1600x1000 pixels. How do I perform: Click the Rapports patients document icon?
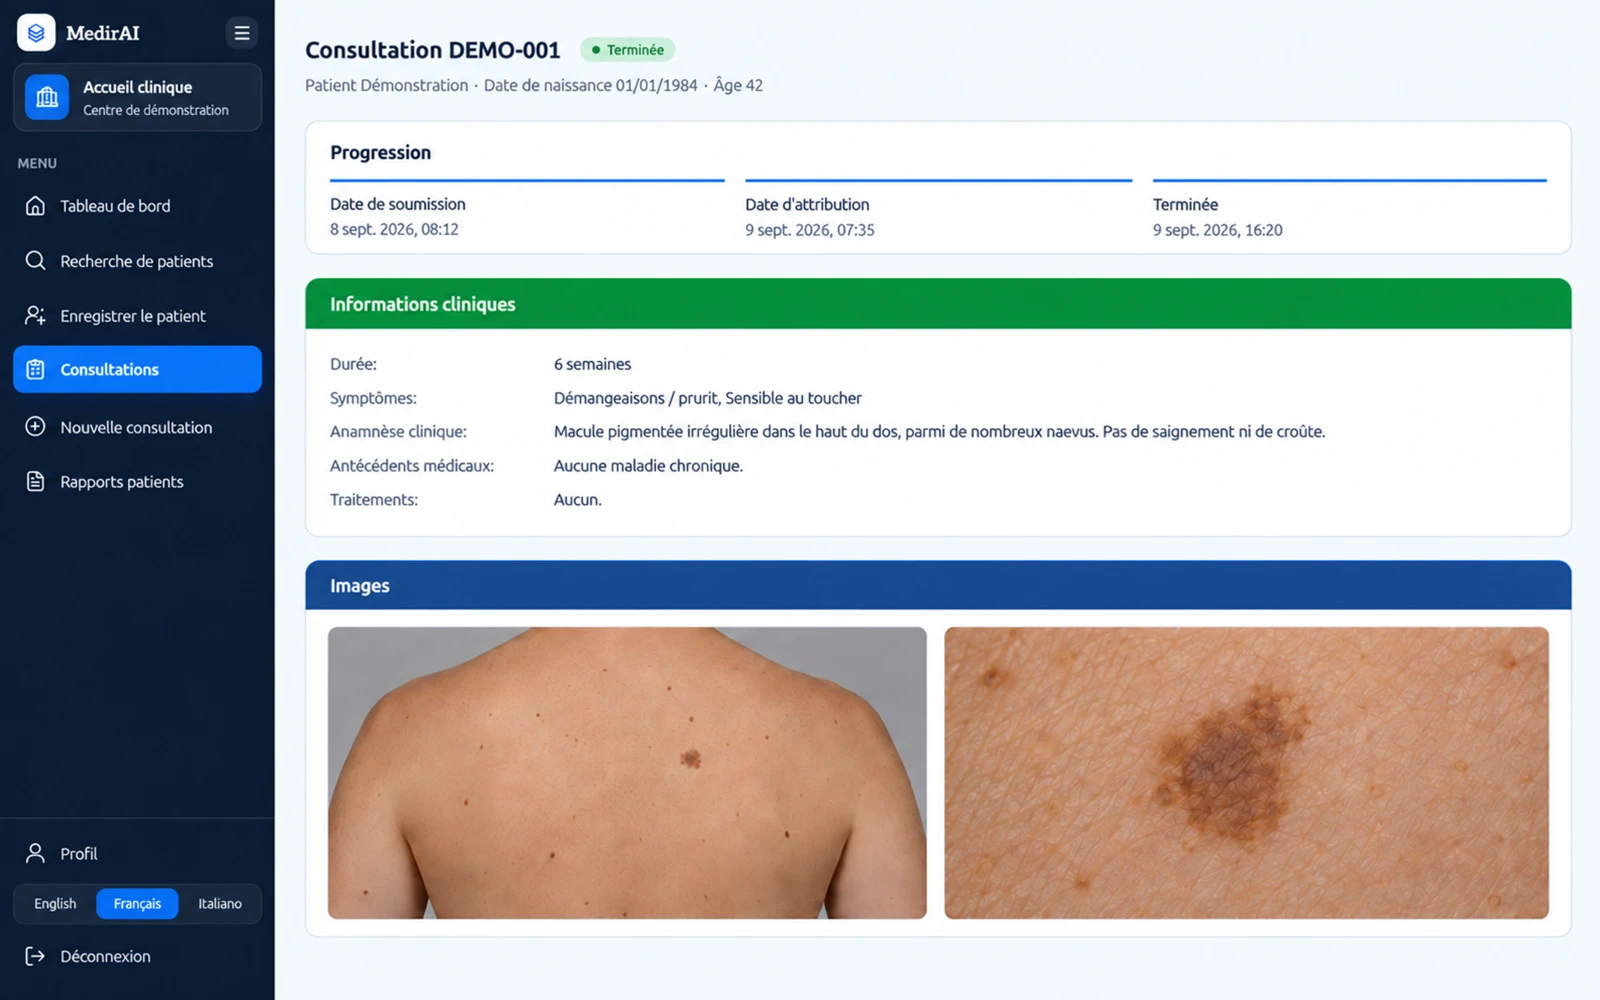[35, 482]
